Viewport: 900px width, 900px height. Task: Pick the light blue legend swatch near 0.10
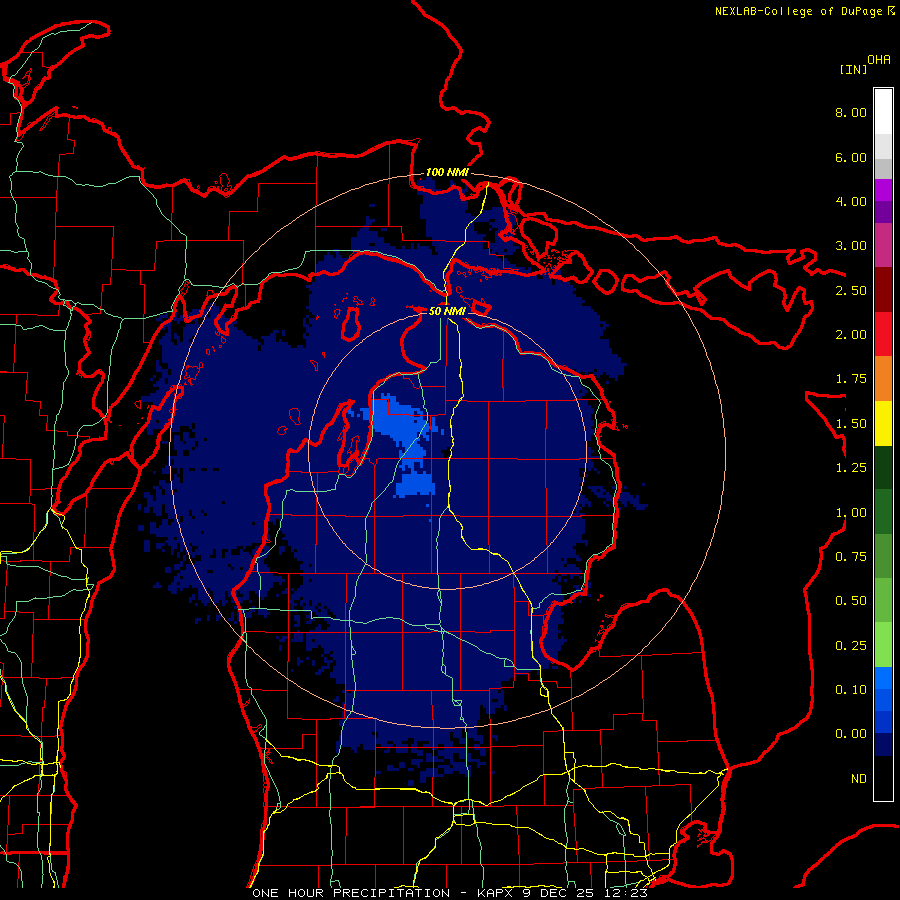point(883,678)
